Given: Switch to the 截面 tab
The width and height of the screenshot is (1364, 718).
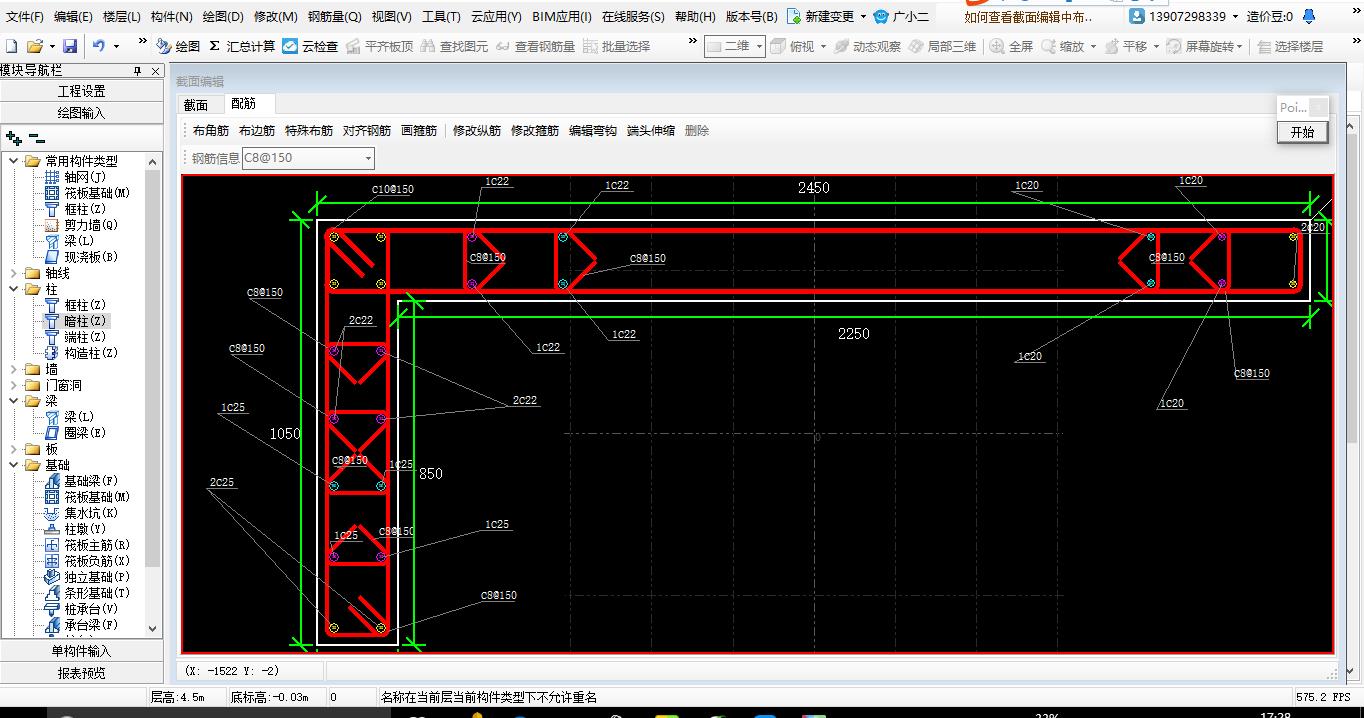Looking at the screenshot, I should [196, 105].
